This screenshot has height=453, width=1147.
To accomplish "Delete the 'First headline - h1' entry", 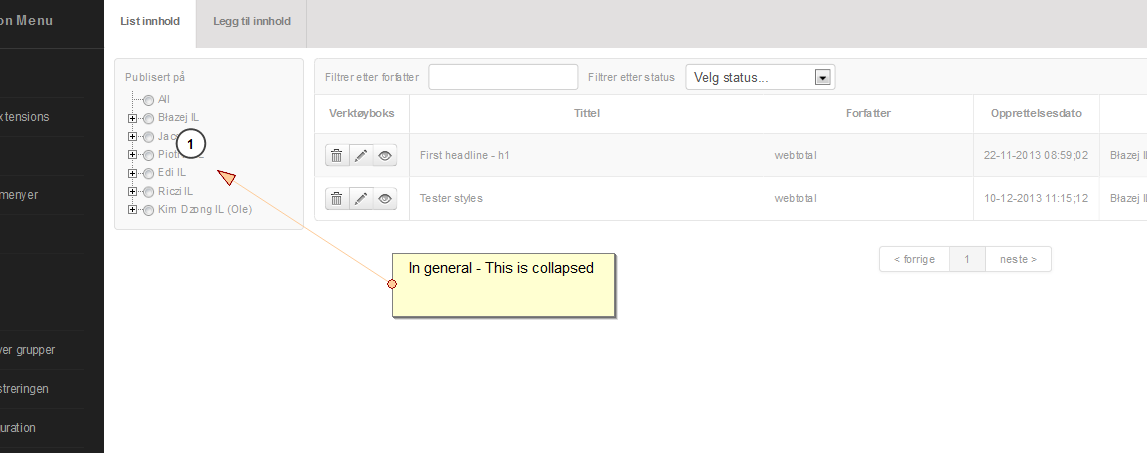I will (x=337, y=155).
